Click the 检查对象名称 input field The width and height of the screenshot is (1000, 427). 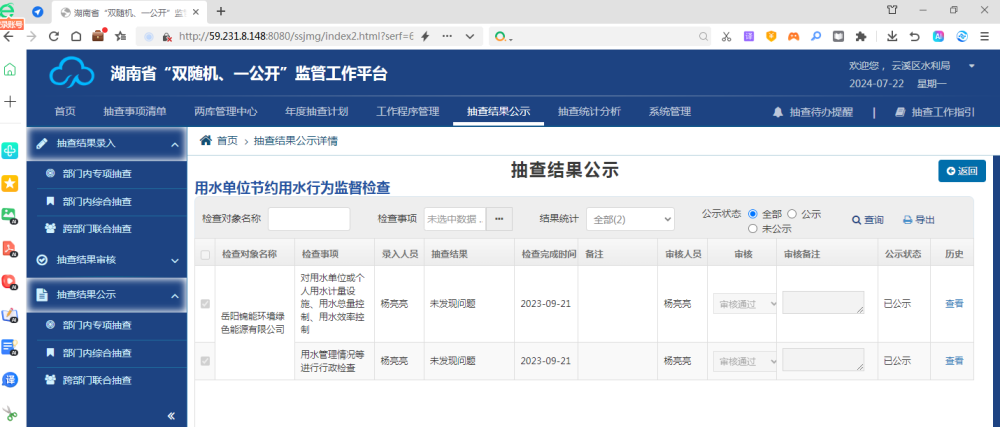309,219
